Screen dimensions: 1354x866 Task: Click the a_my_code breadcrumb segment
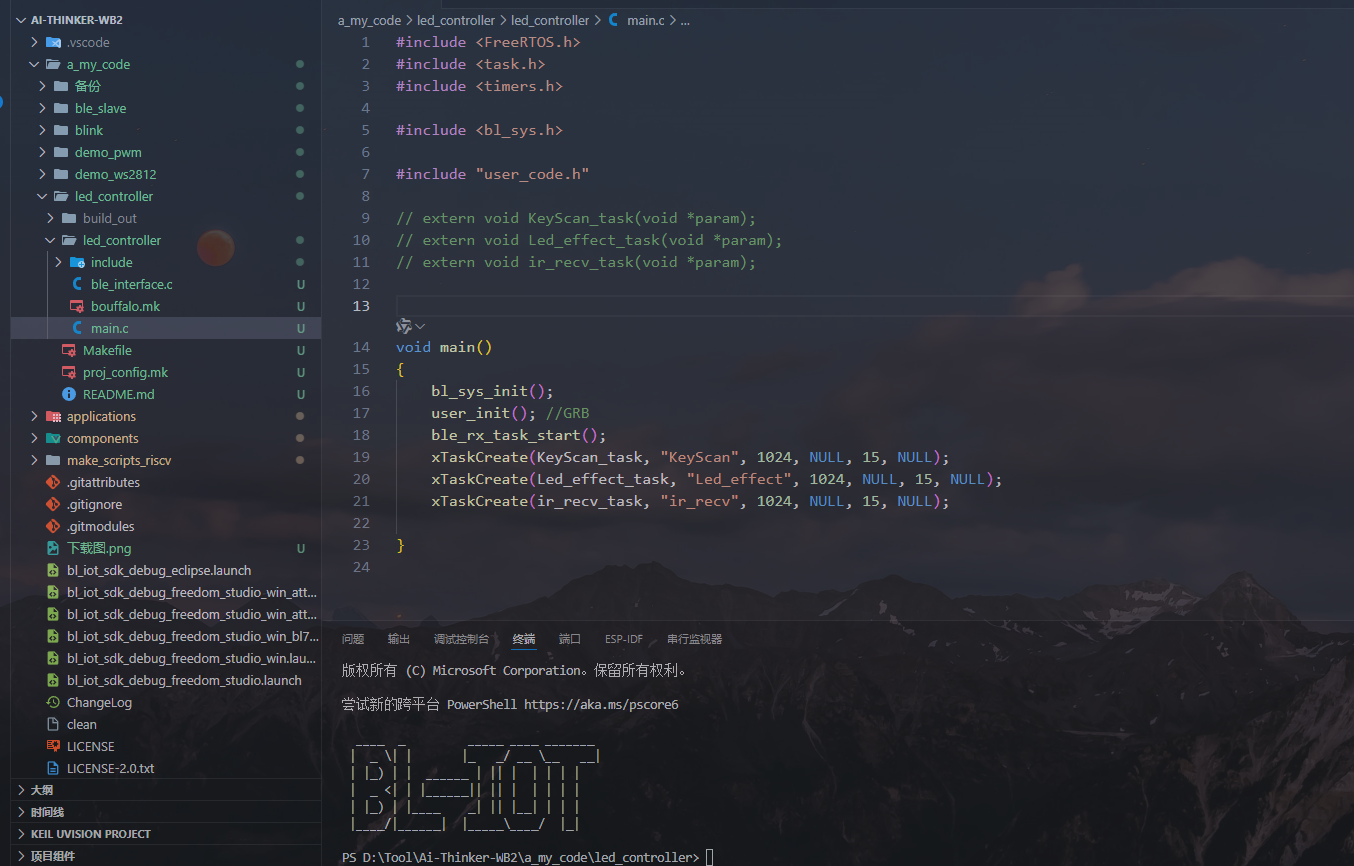pyautogui.click(x=369, y=20)
